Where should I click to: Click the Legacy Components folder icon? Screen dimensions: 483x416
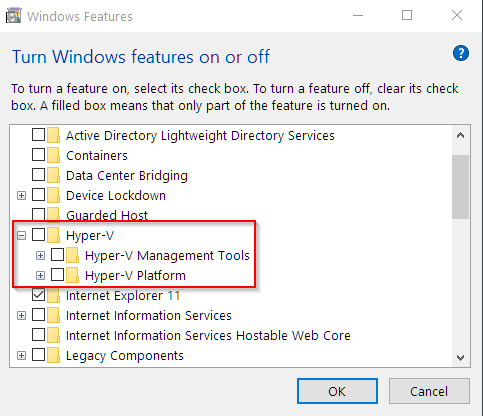53,355
